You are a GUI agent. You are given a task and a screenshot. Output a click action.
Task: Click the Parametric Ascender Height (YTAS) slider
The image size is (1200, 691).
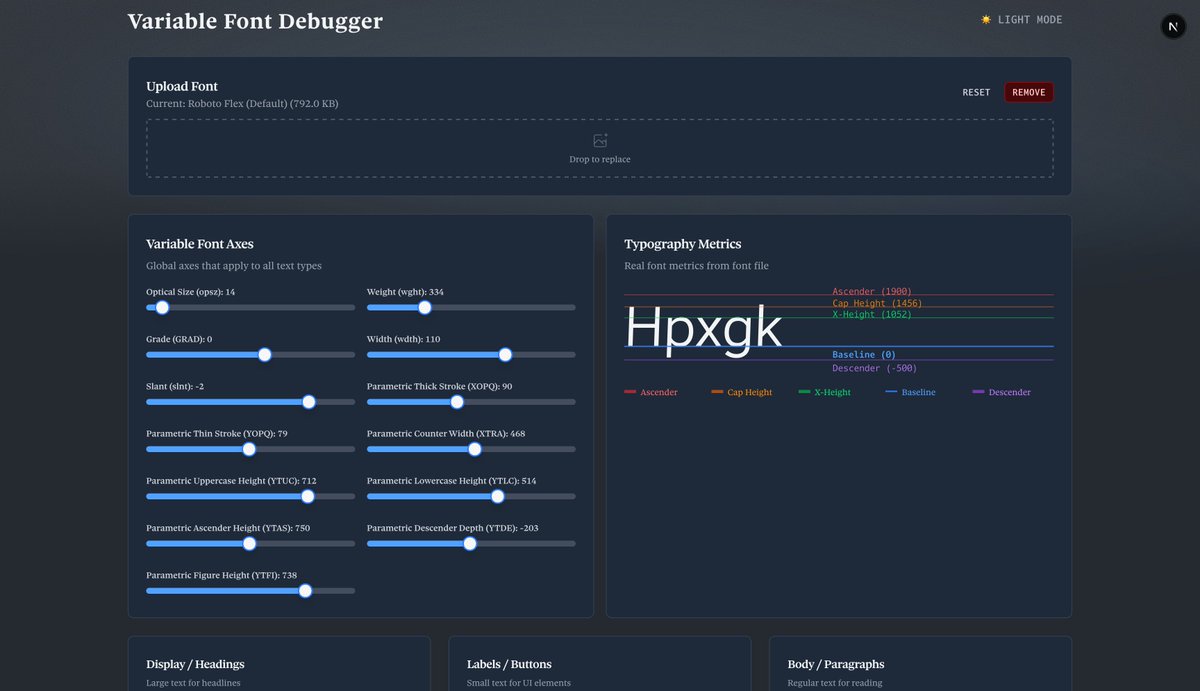[x=250, y=544]
